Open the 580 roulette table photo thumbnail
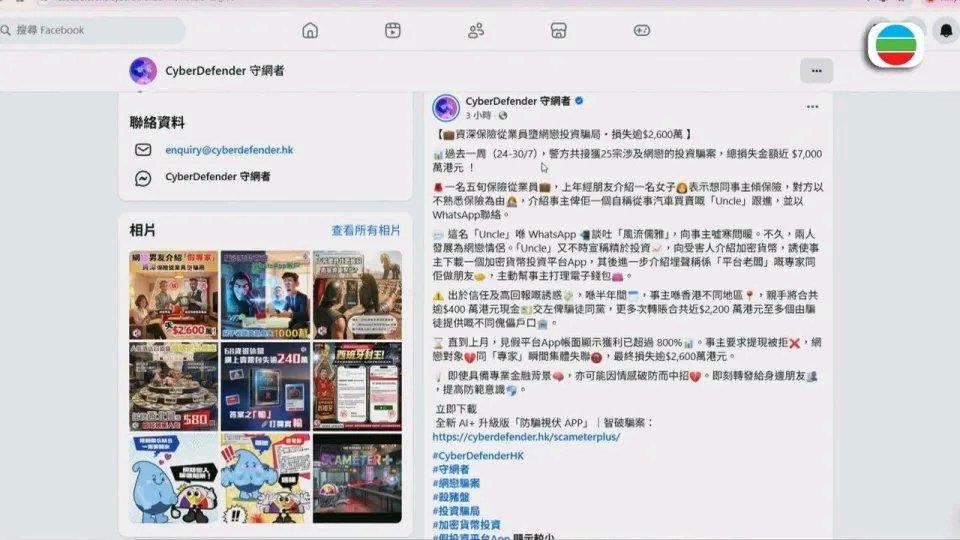Viewport: 960px width, 540px height. pos(173,386)
